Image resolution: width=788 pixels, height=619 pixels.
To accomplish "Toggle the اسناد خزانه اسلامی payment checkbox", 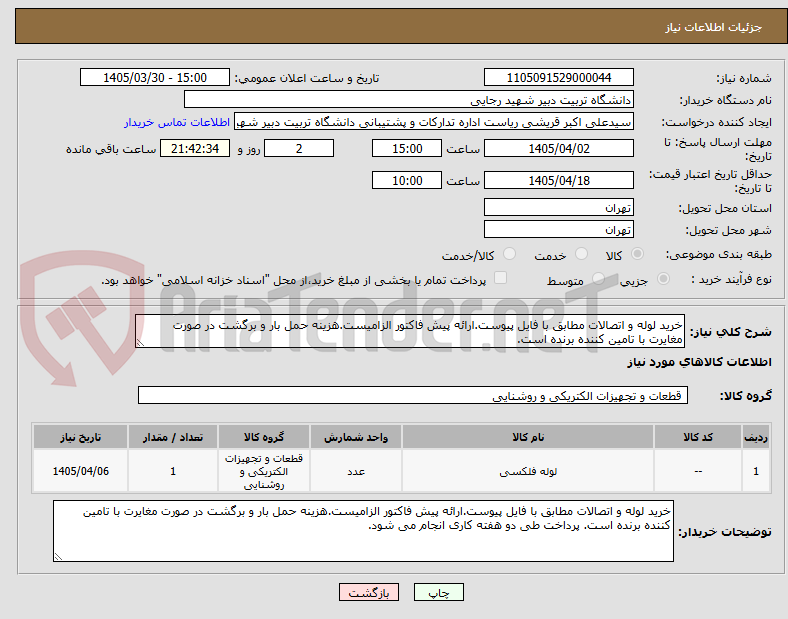I will (500, 278).
